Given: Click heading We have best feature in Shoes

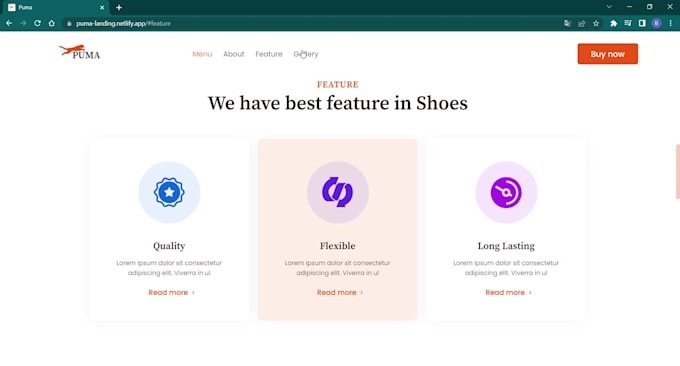Looking at the screenshot, I should [x=337, y=103].
